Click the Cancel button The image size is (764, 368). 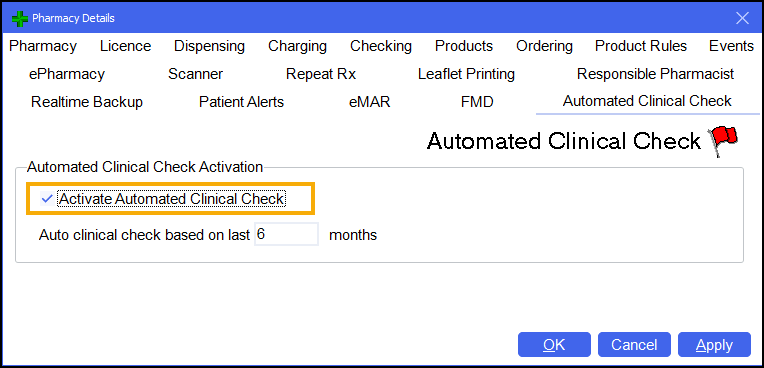tap(634, 345)
